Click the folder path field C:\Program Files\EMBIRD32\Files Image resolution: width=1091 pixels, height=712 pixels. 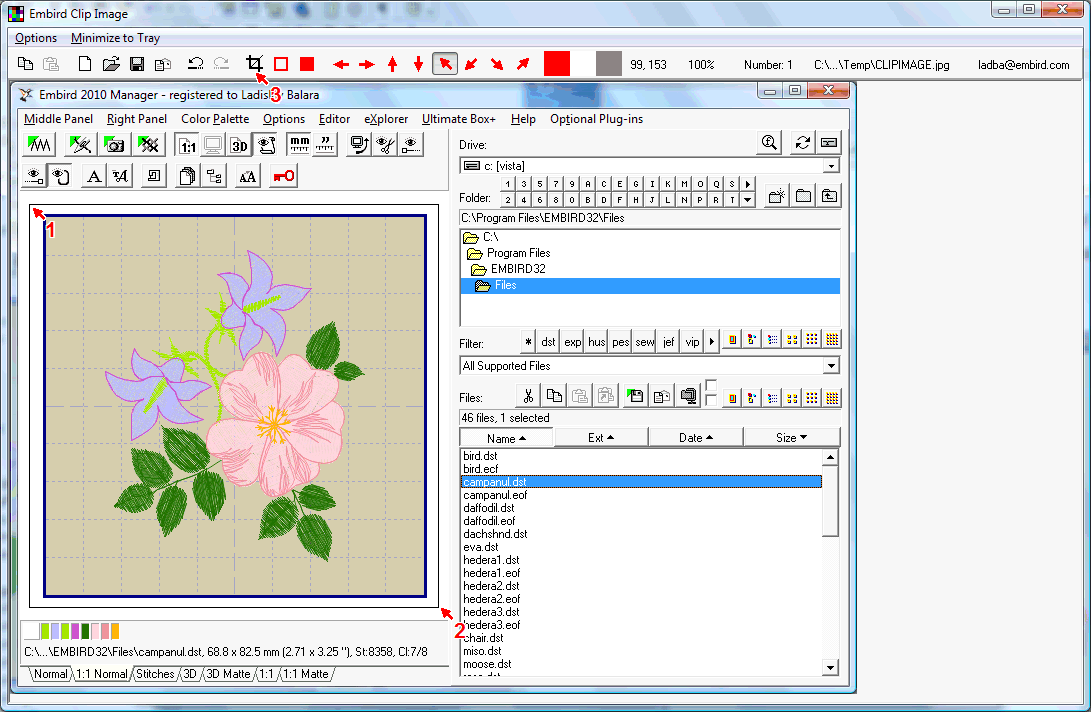click(x=650, y=218)
